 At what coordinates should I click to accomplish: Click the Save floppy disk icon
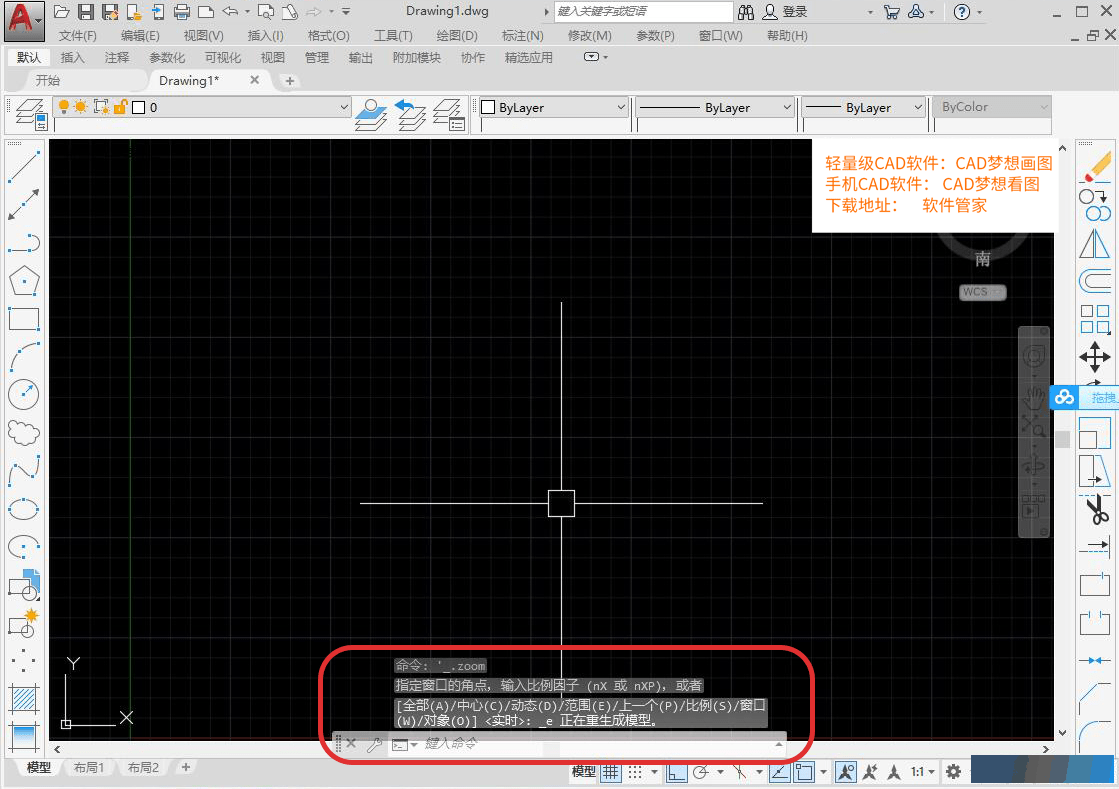86,11
